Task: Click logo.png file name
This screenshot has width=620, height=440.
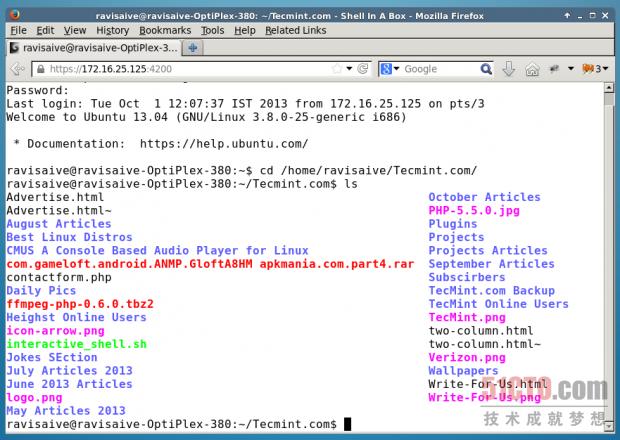Action: [34, 398]
